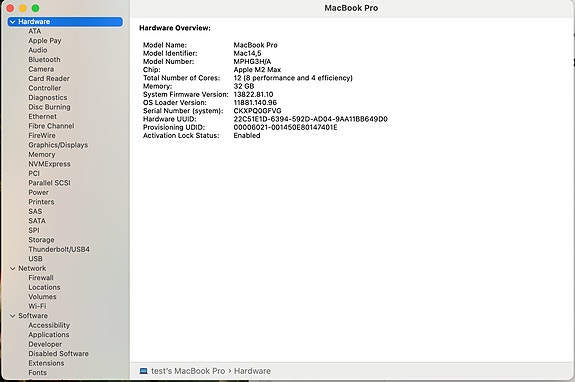575x382 pixels.
Task: Show Power information
Action: click(38, 192)
